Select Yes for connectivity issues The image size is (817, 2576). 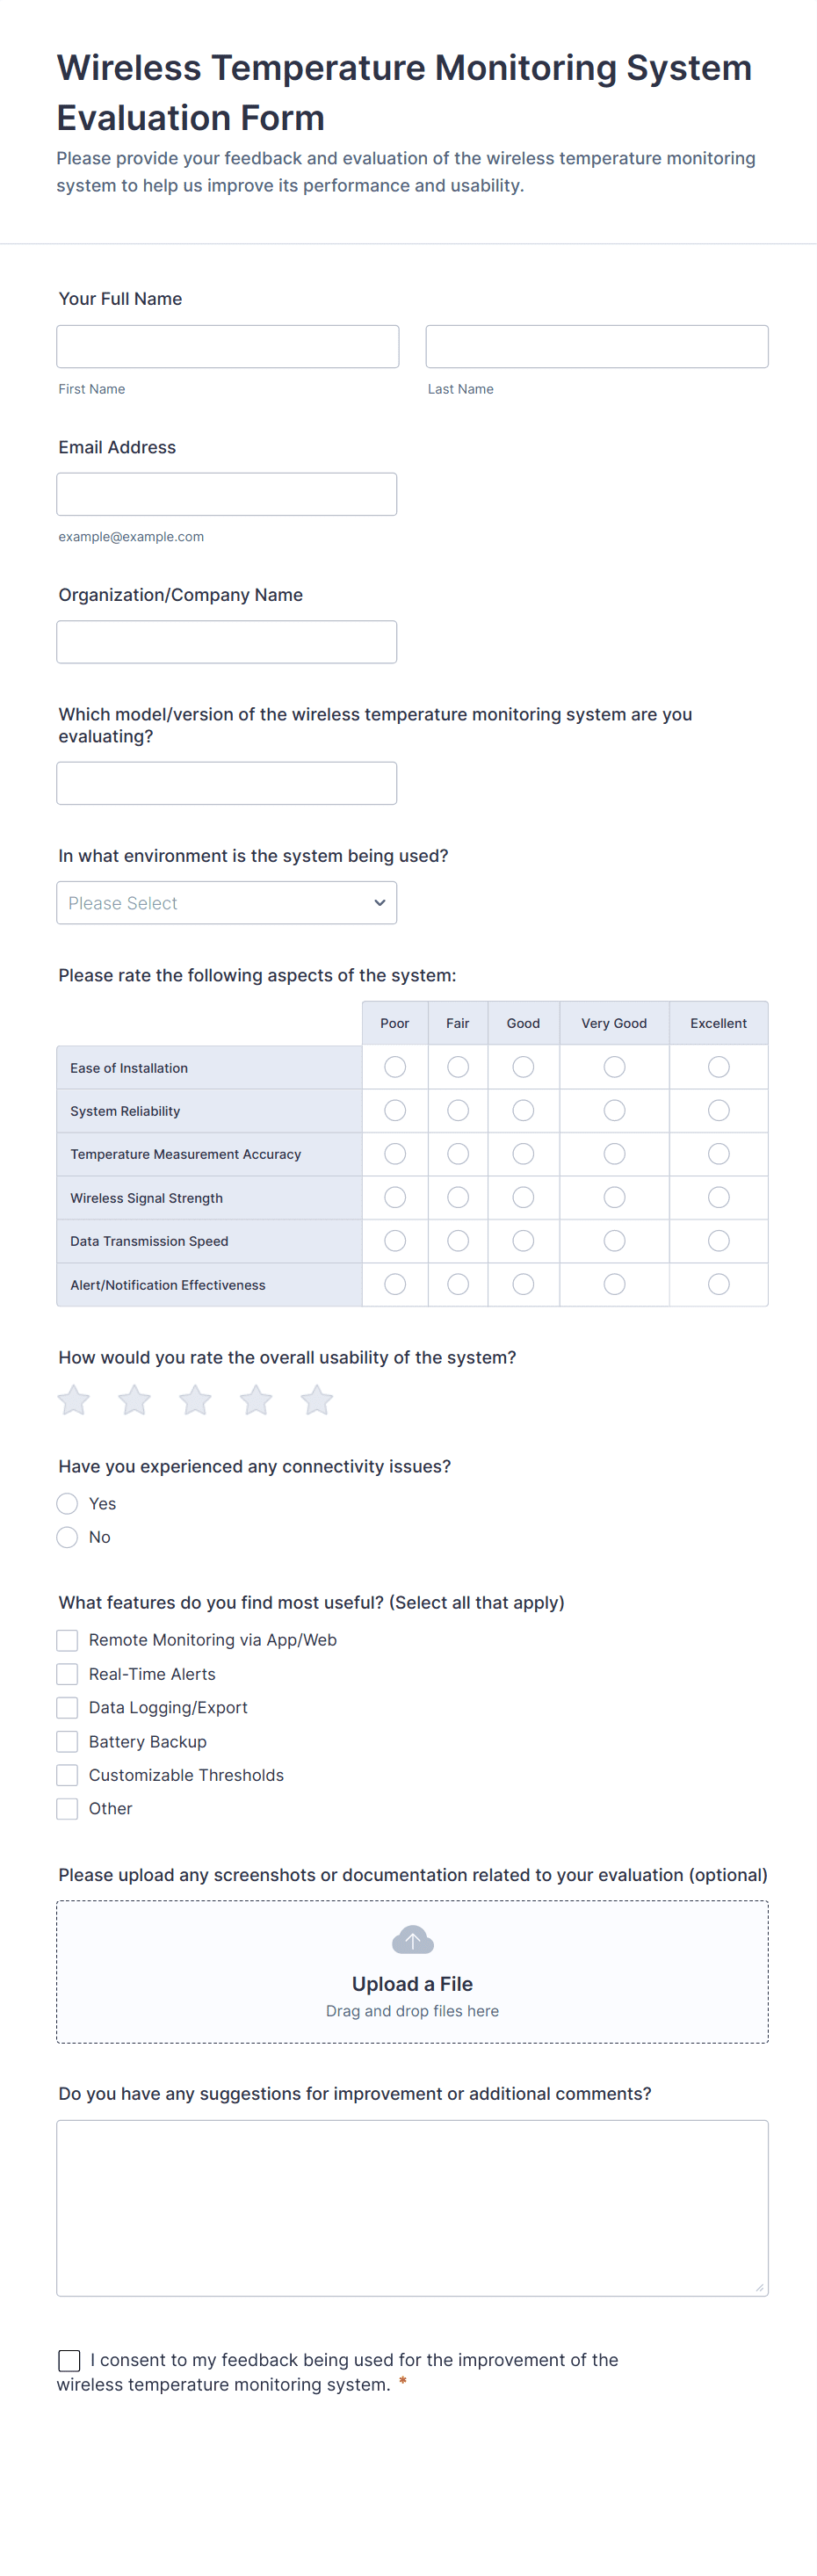pyautogui.click(x=67, y=1504)
